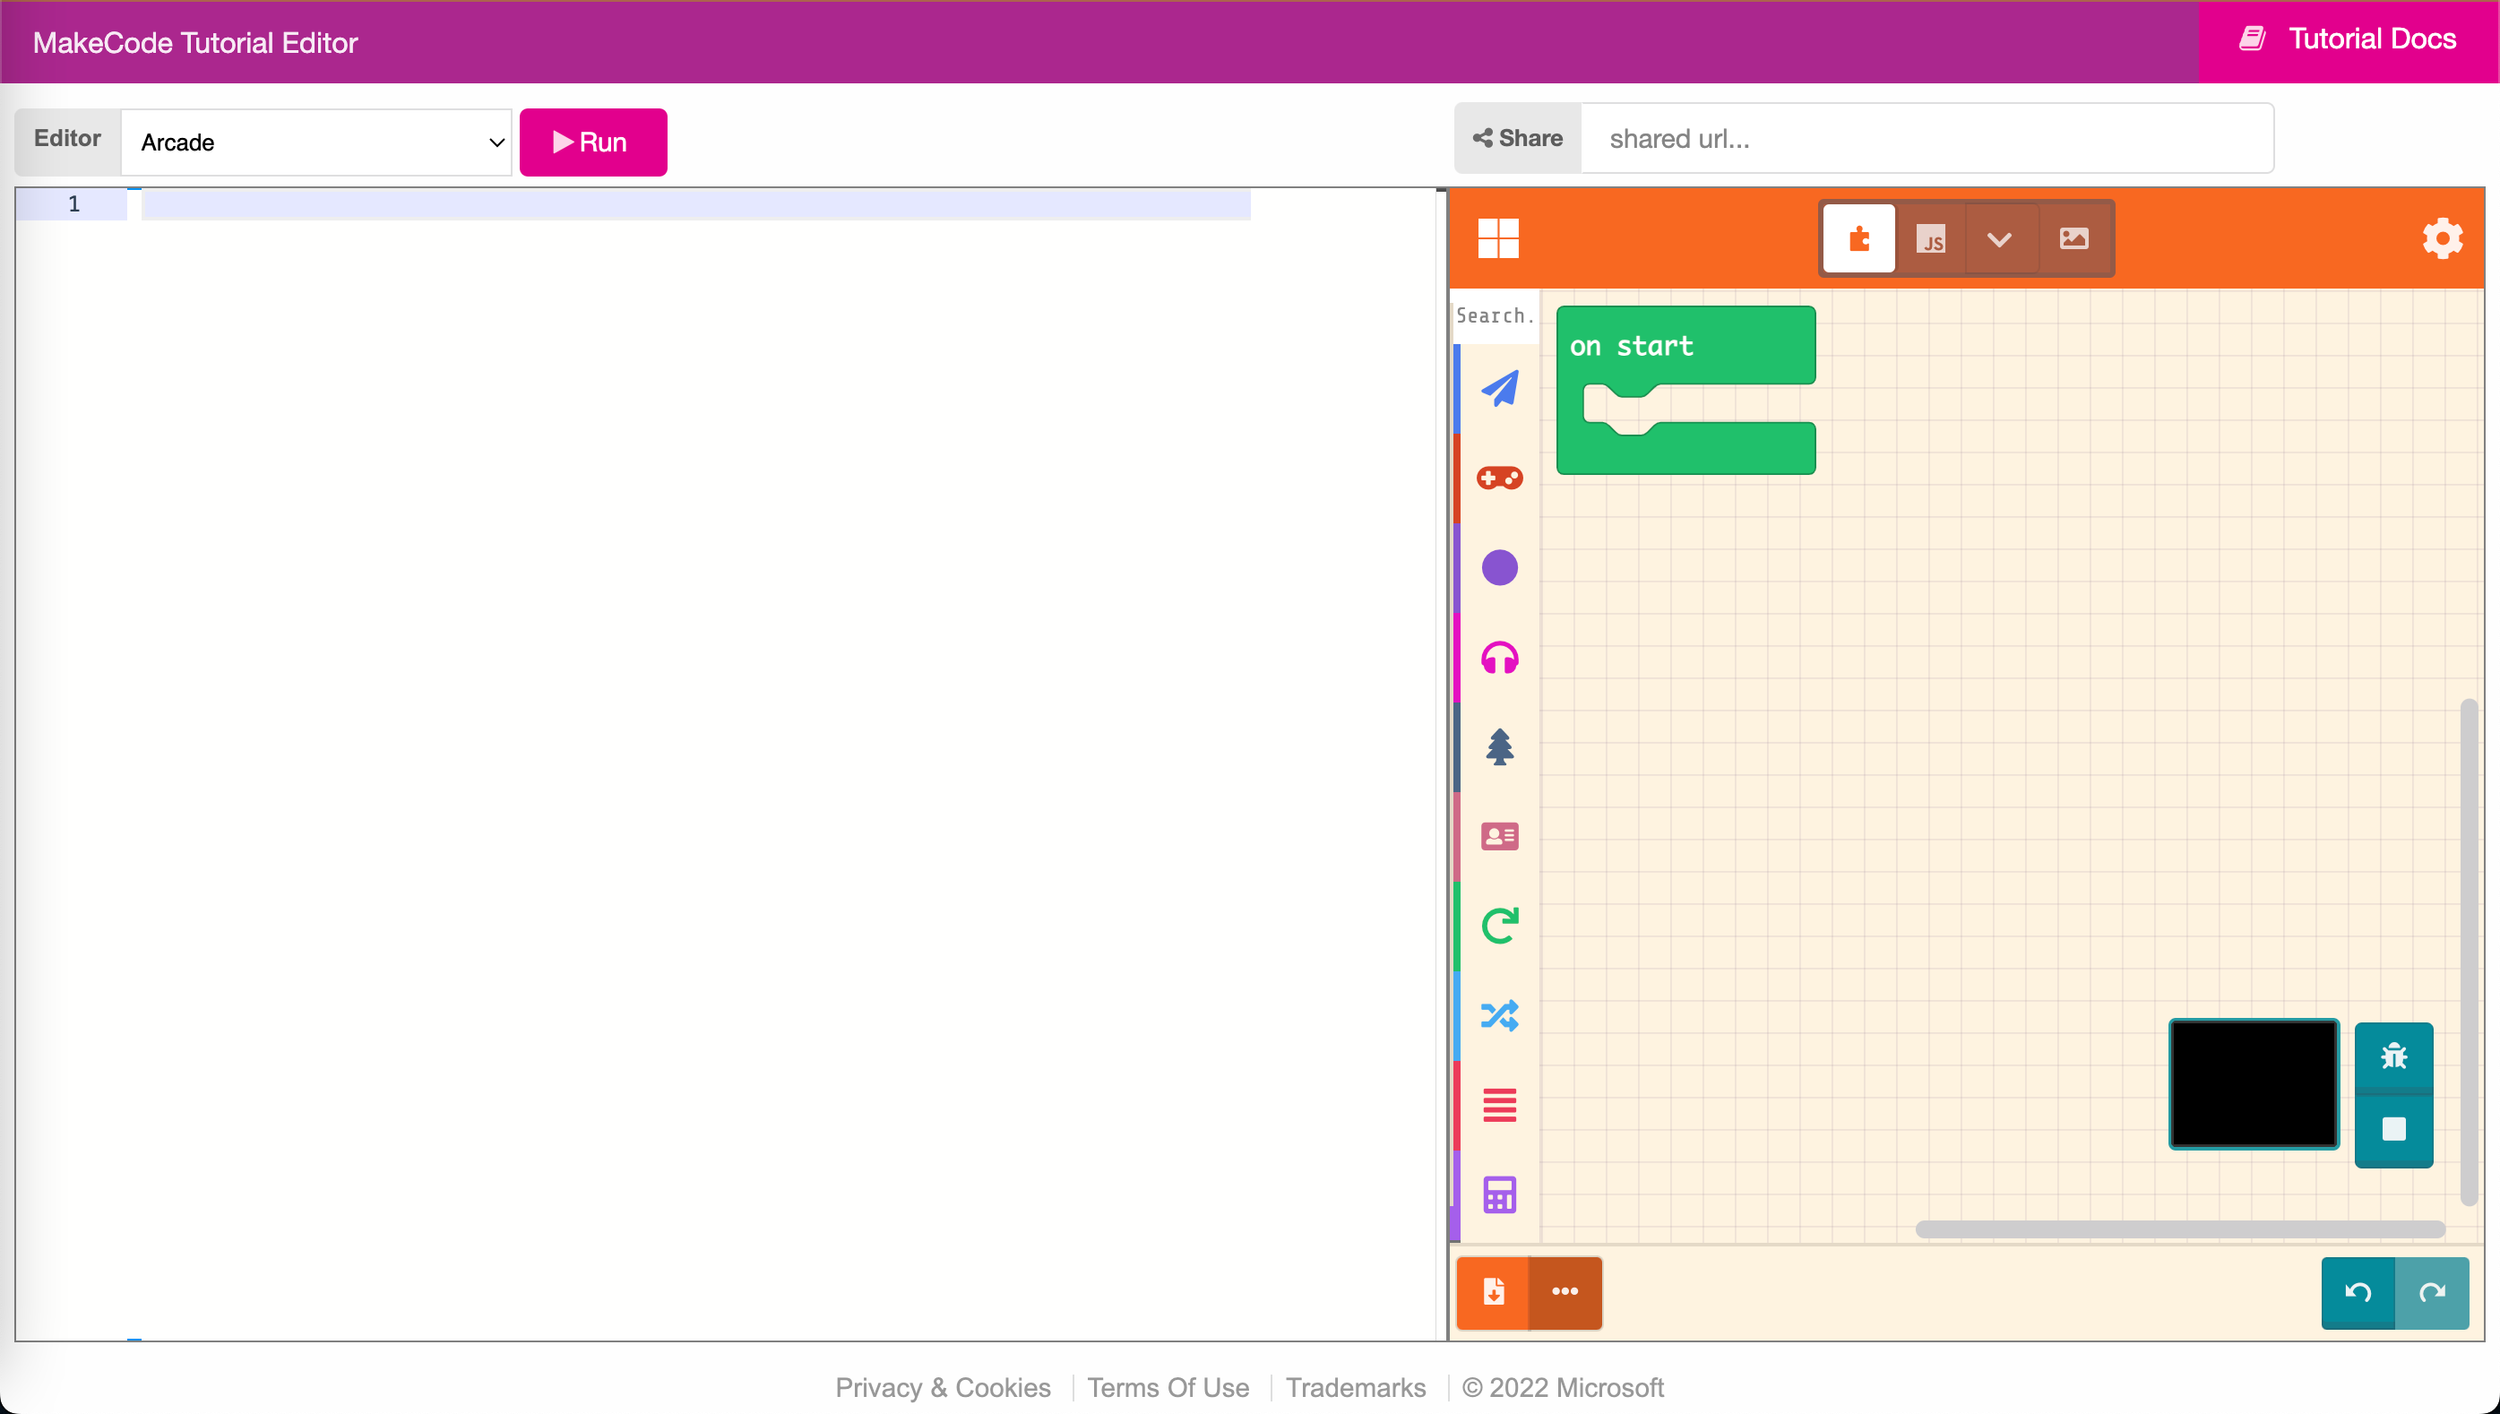The height and width of the screenshot is (1414, 2500).
Task: Open the Logic shuffle arrows icon
Action: click(x=1499, y=1016)
